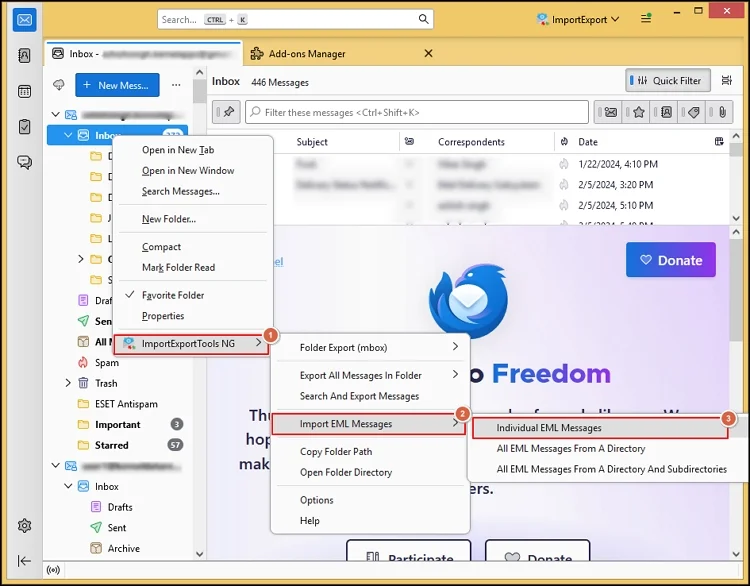Choose Open in New Window
This screenshot has width=750, height=586.
(193, 170)
